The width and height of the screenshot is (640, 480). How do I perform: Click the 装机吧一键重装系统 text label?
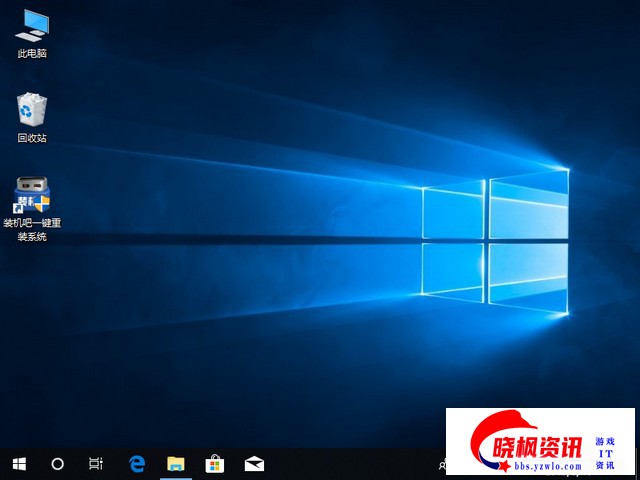click(x=32, y=229)
